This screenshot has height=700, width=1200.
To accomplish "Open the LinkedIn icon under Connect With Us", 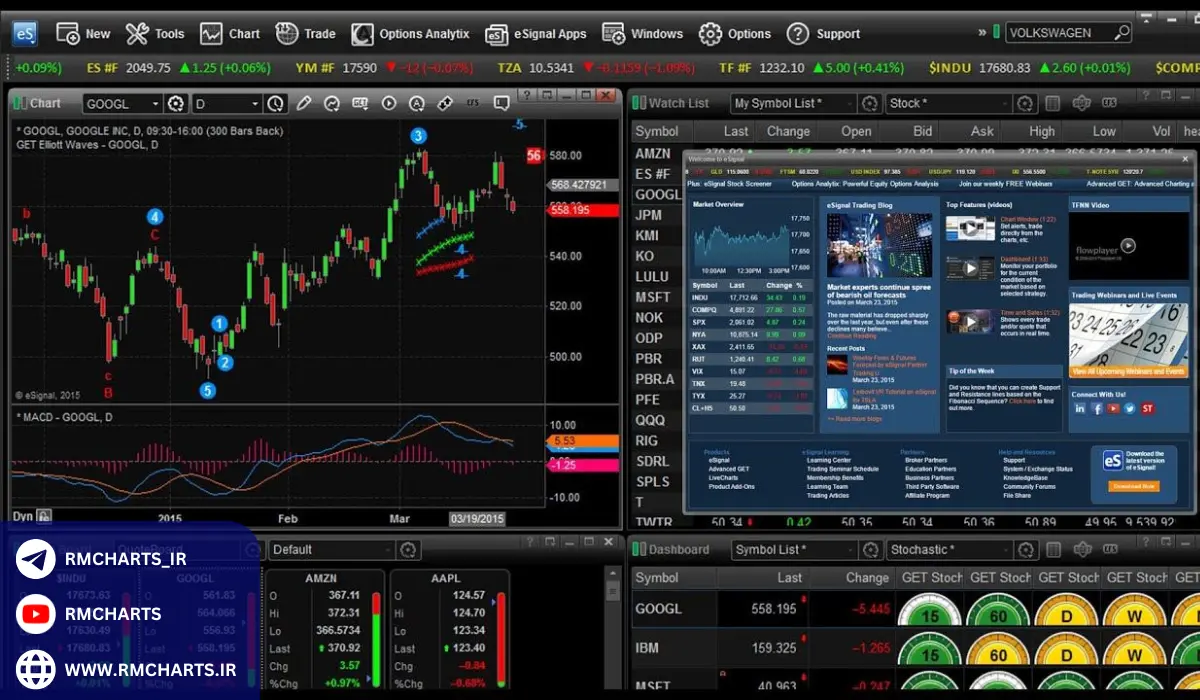I will click(x=1079, y=408).
